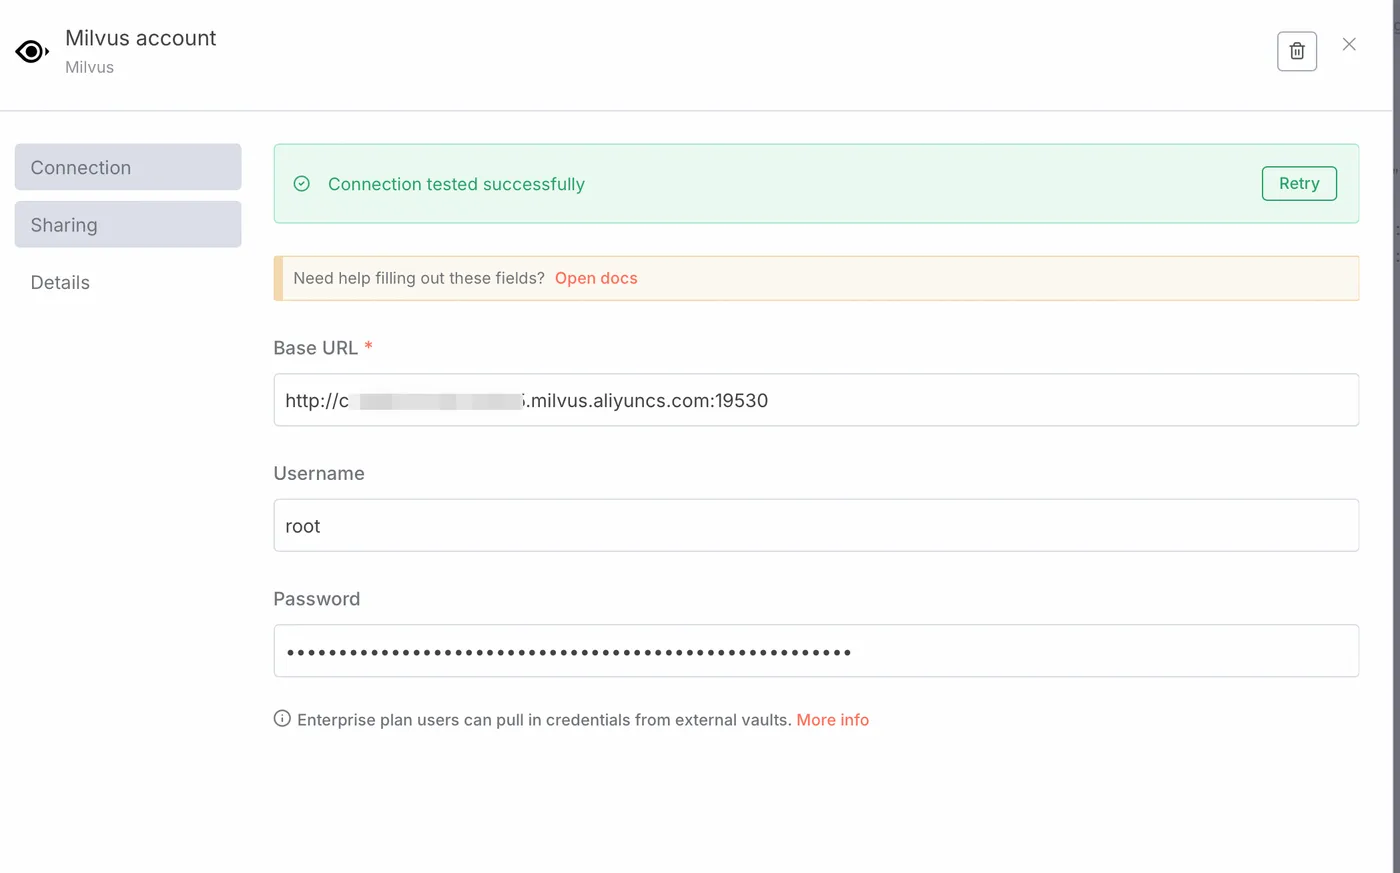Follow the More info link
Screen dimensions: 1400x873
[x=832, y=720]
